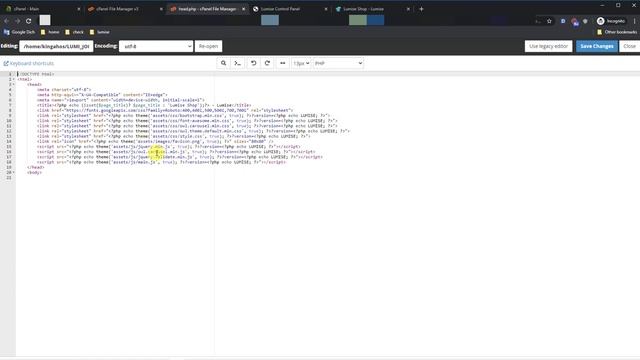Click the closing head tag line
The image size is (640, 360).
pyautogui.click(x=36, y=167)
